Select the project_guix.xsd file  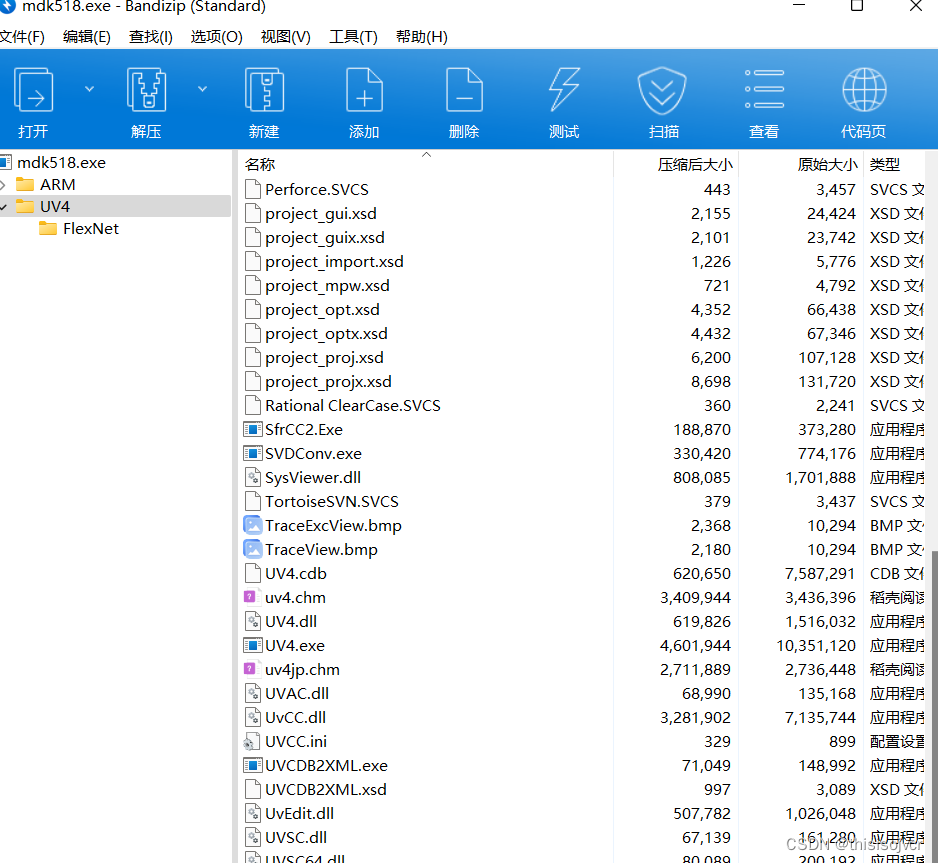click(325, 237)
